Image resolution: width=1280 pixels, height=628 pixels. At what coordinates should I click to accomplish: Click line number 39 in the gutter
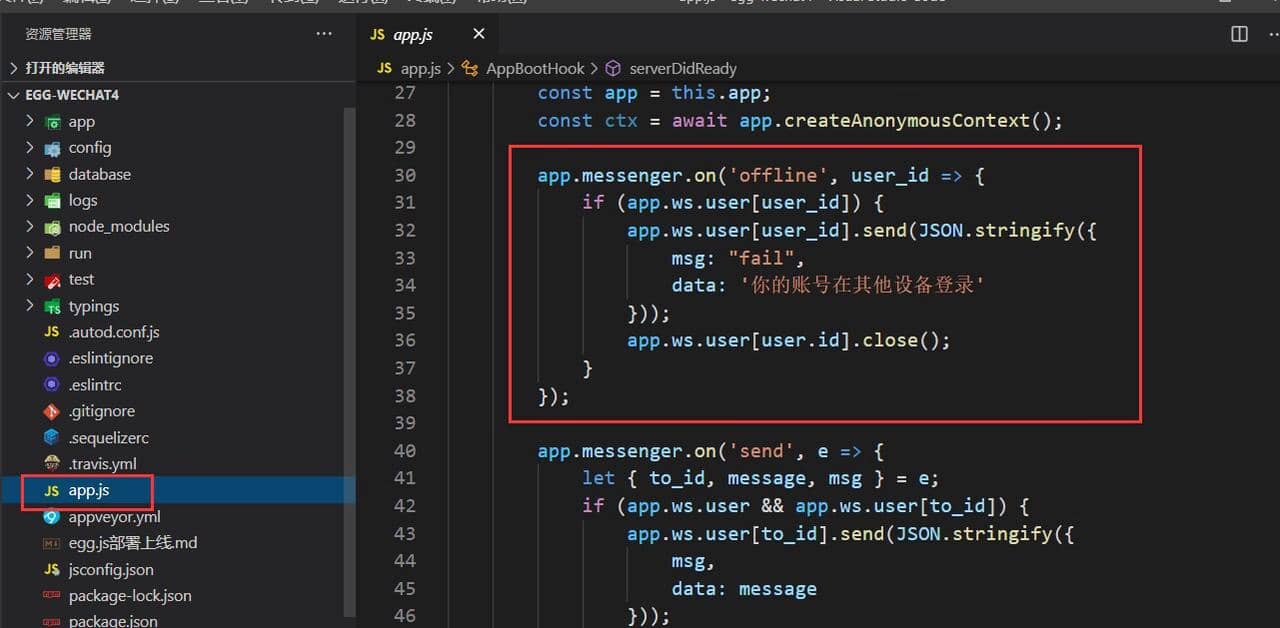point(404,423)
